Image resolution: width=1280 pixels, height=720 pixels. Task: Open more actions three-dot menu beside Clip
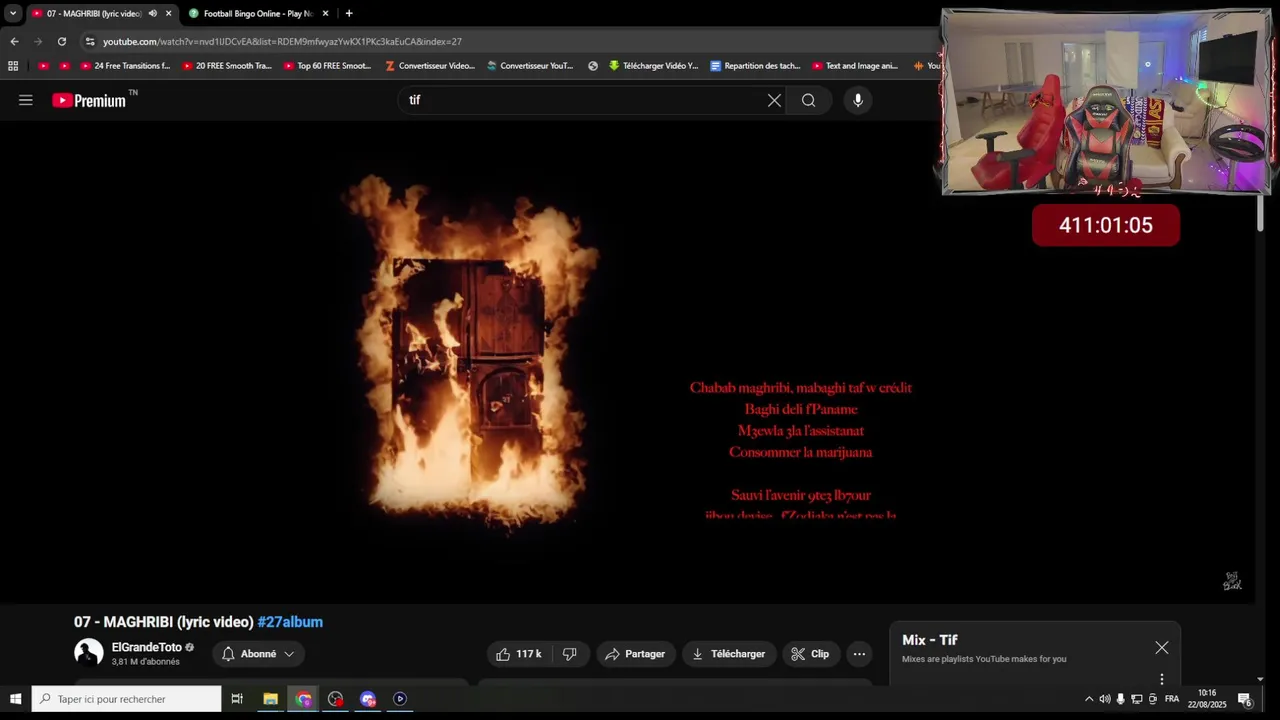pyautogui.click(x=859, y=654)
